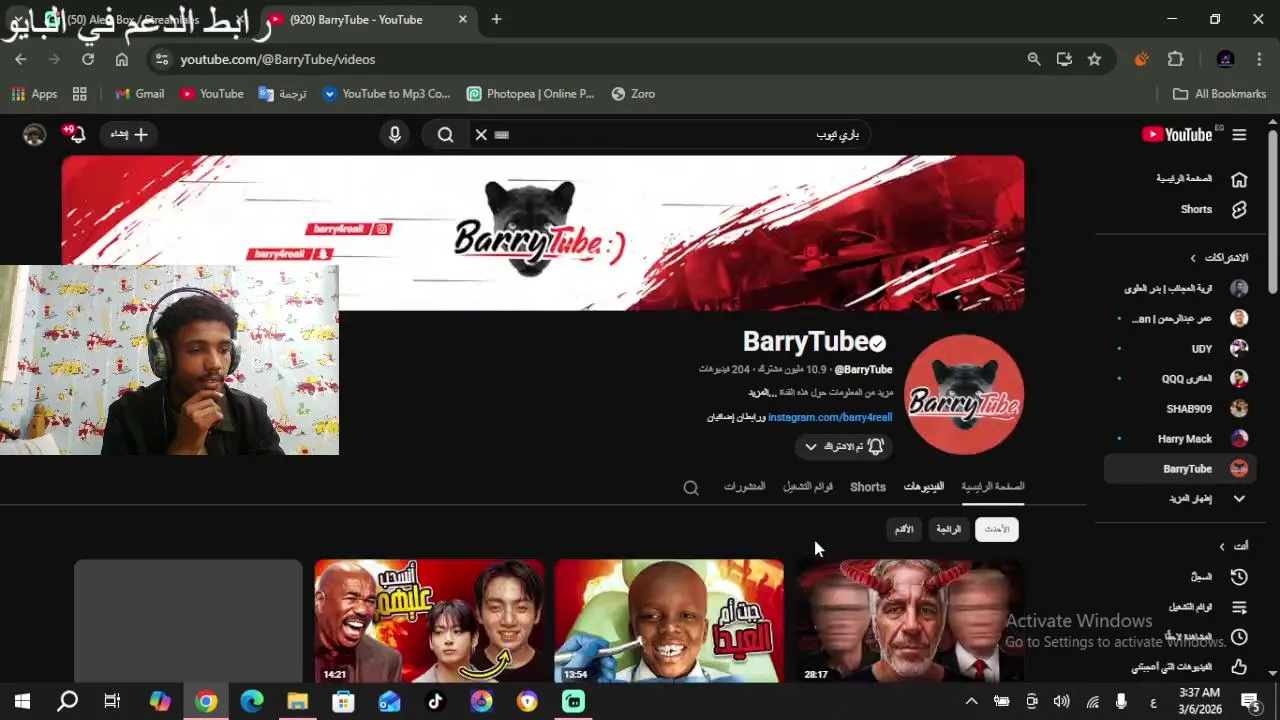The width and height of the screenshot is (1280, 720).
Task: Click the voice search microphone icon
Action: pos(395,134)
